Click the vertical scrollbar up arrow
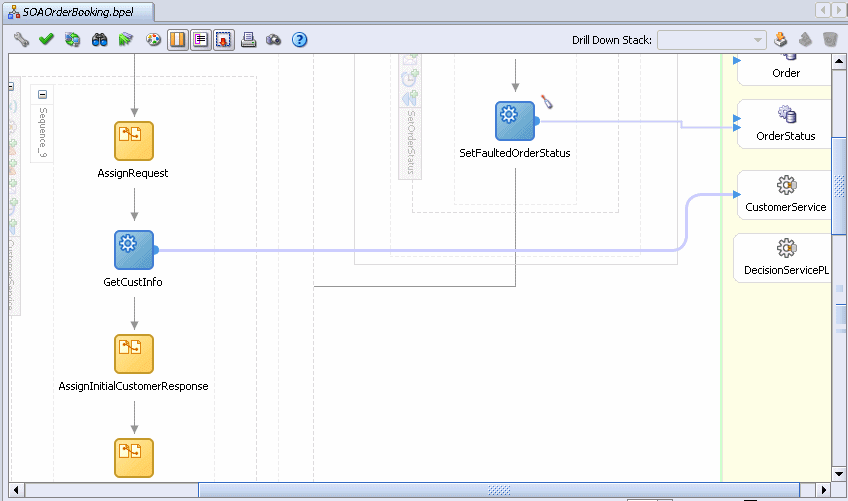Viewport: 848px width, 501px height. coord(839,61)
